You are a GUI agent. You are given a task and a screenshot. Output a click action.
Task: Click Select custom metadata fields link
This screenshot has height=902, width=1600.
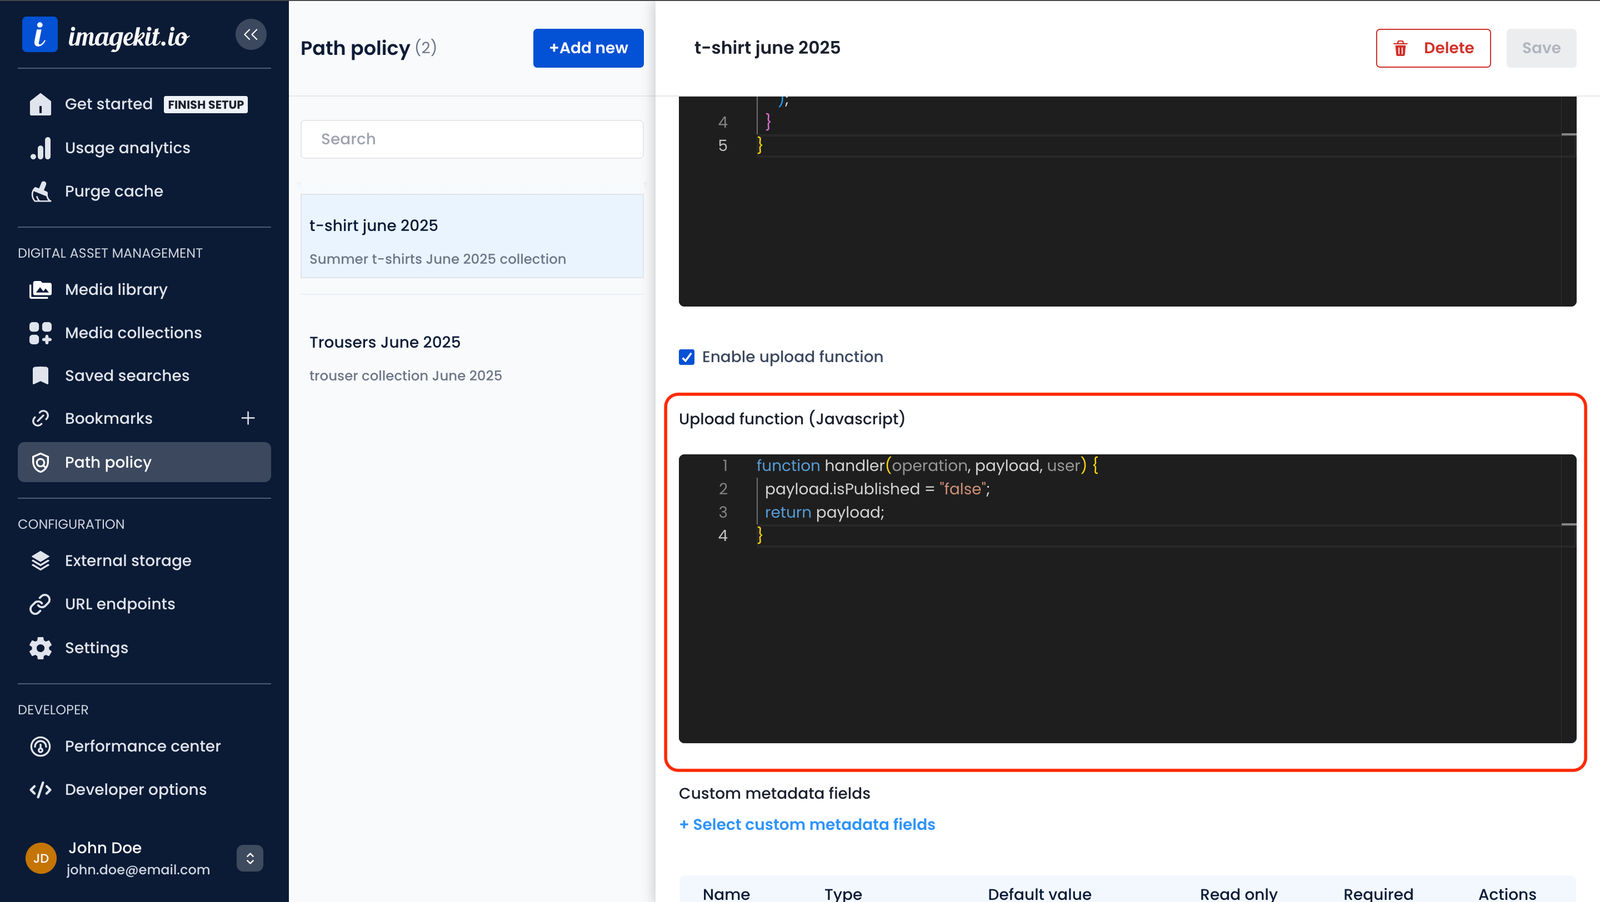(807, 825)
